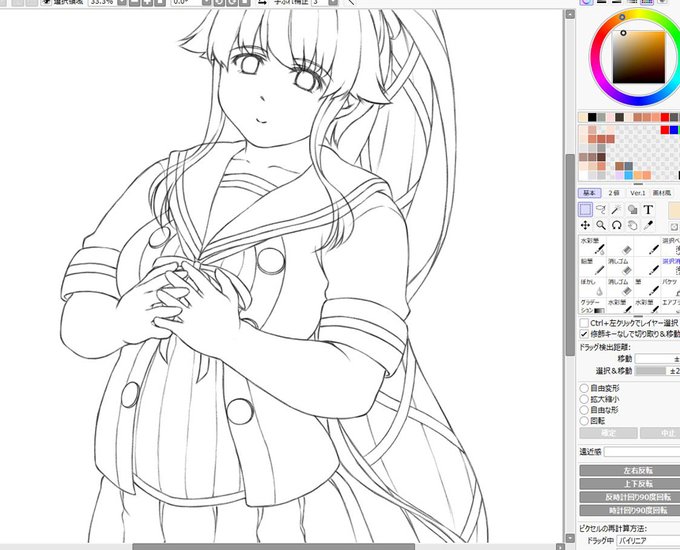Image resolution: width=680 pixels, height=550 pixels.
Task: Select the 回転 radio option
Action: pyautogui.click(x=584, y=421)
